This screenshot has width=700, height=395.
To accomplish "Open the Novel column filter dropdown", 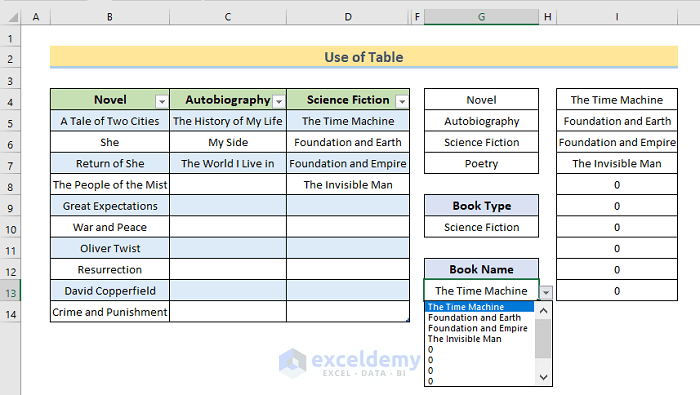I will tap(162, 102).
